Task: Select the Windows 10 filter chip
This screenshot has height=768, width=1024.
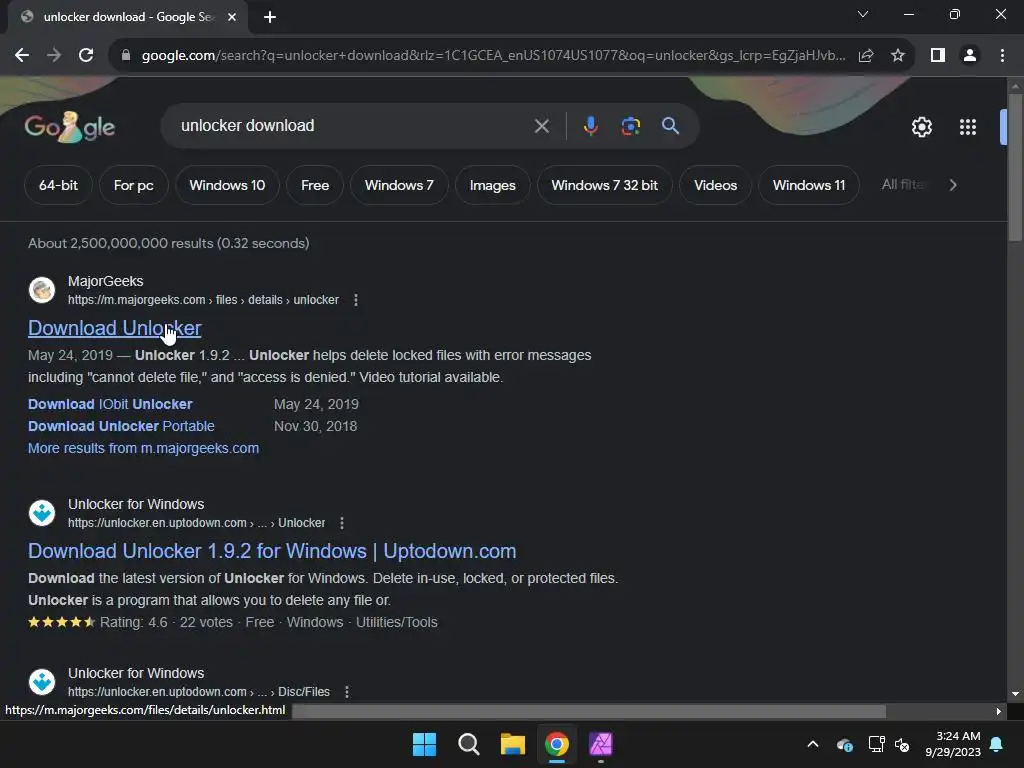Action: pos(227,185)
